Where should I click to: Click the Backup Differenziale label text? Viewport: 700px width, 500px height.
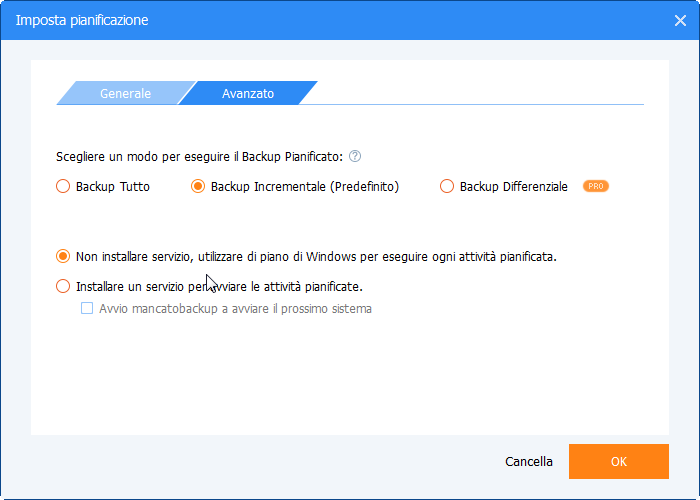[513, 186]
